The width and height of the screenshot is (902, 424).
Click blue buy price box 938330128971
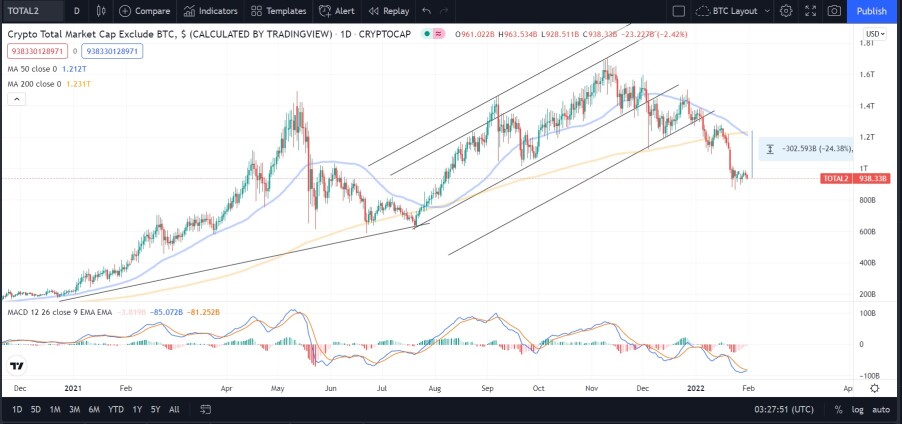[x=112, y=51]
